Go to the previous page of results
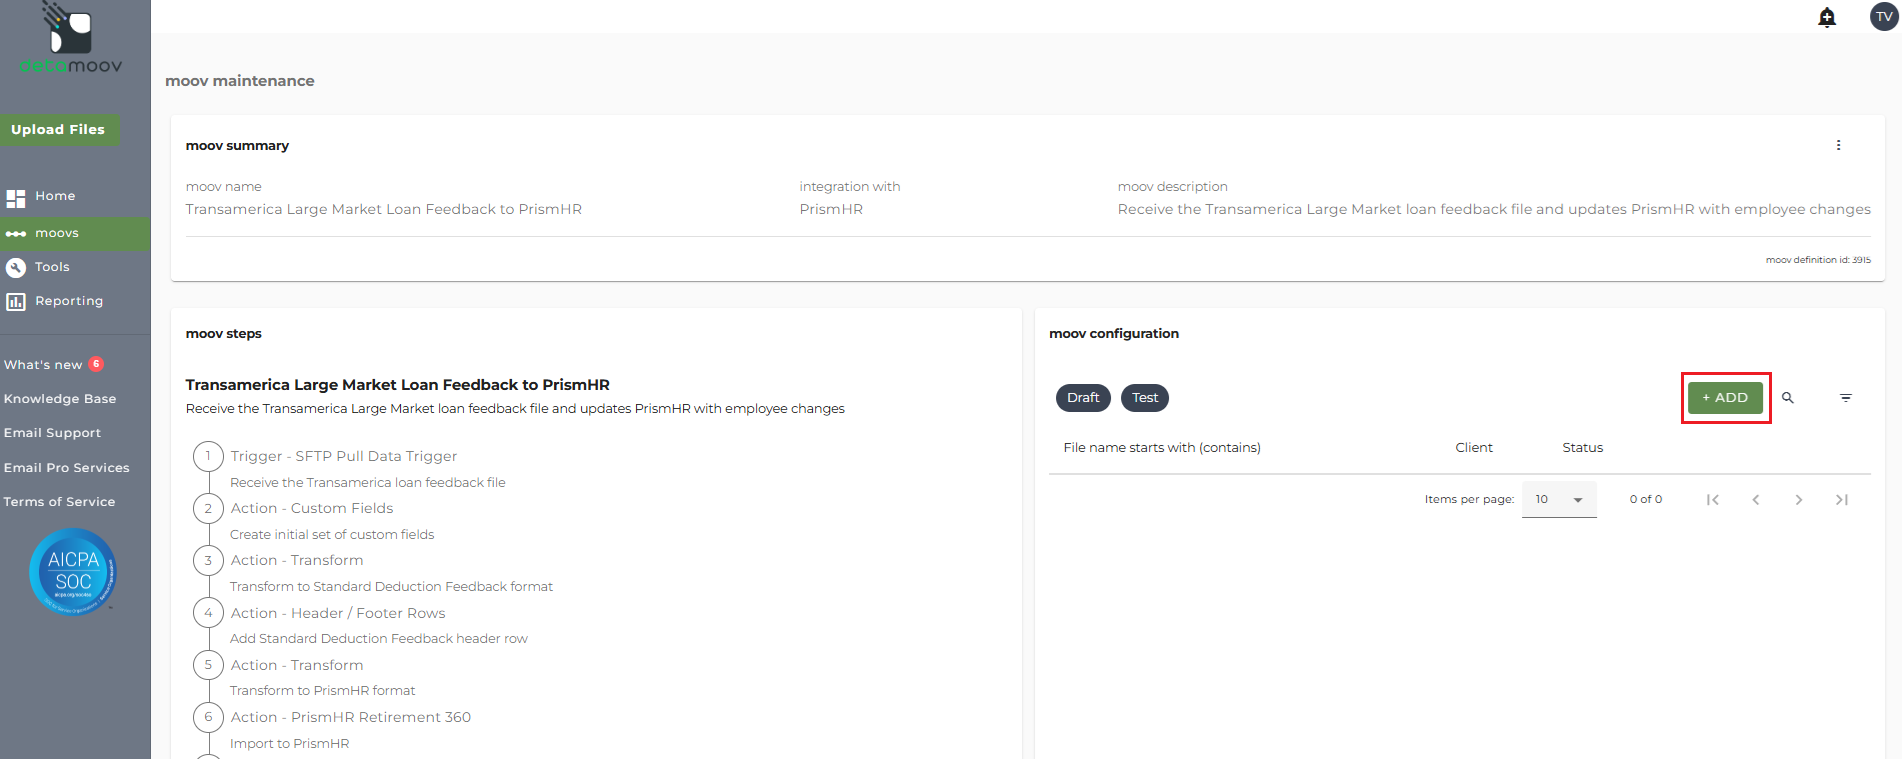The height and width of the screenshot is (759, 1902). pyautogui.click(x=1756, y=500)
